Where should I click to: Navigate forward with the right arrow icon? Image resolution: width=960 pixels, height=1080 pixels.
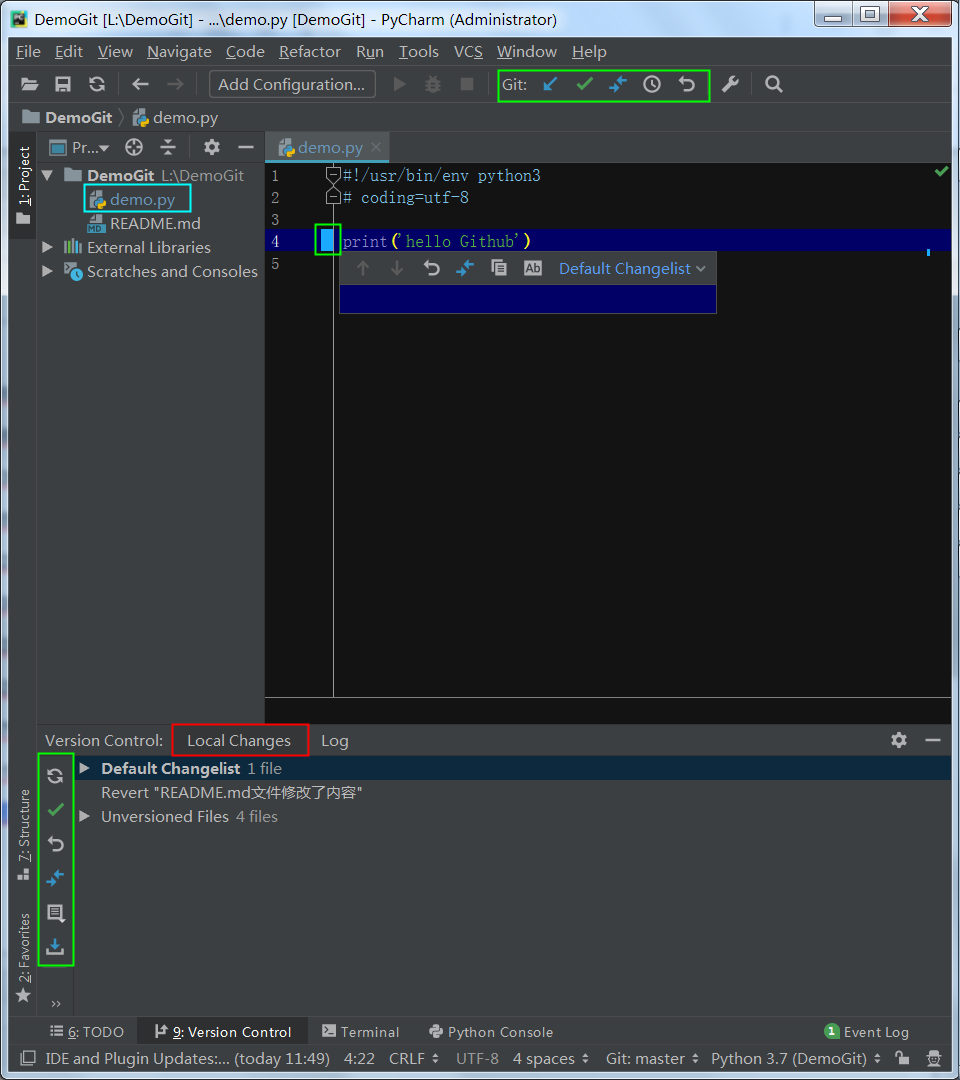click(x=176, y=85)
